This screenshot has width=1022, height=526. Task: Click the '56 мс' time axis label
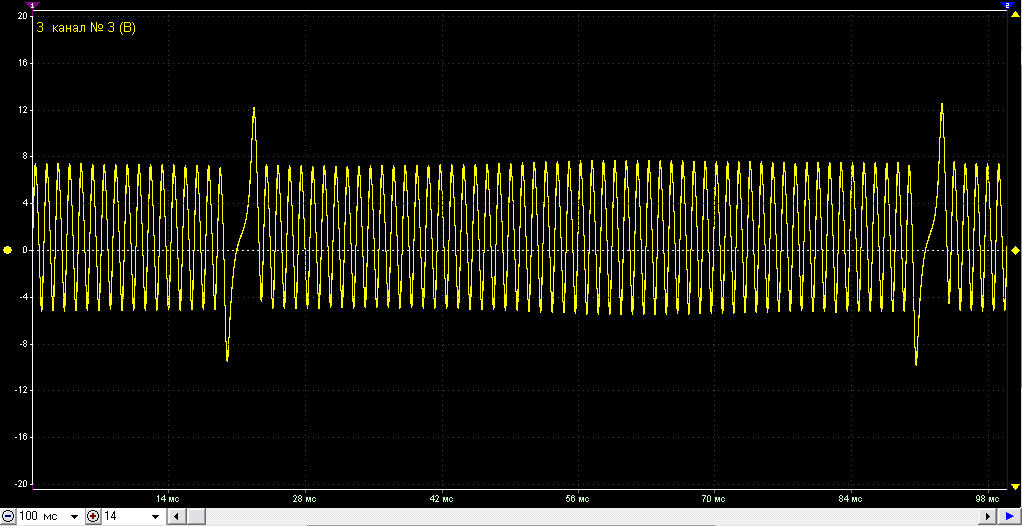pos(578,499)
